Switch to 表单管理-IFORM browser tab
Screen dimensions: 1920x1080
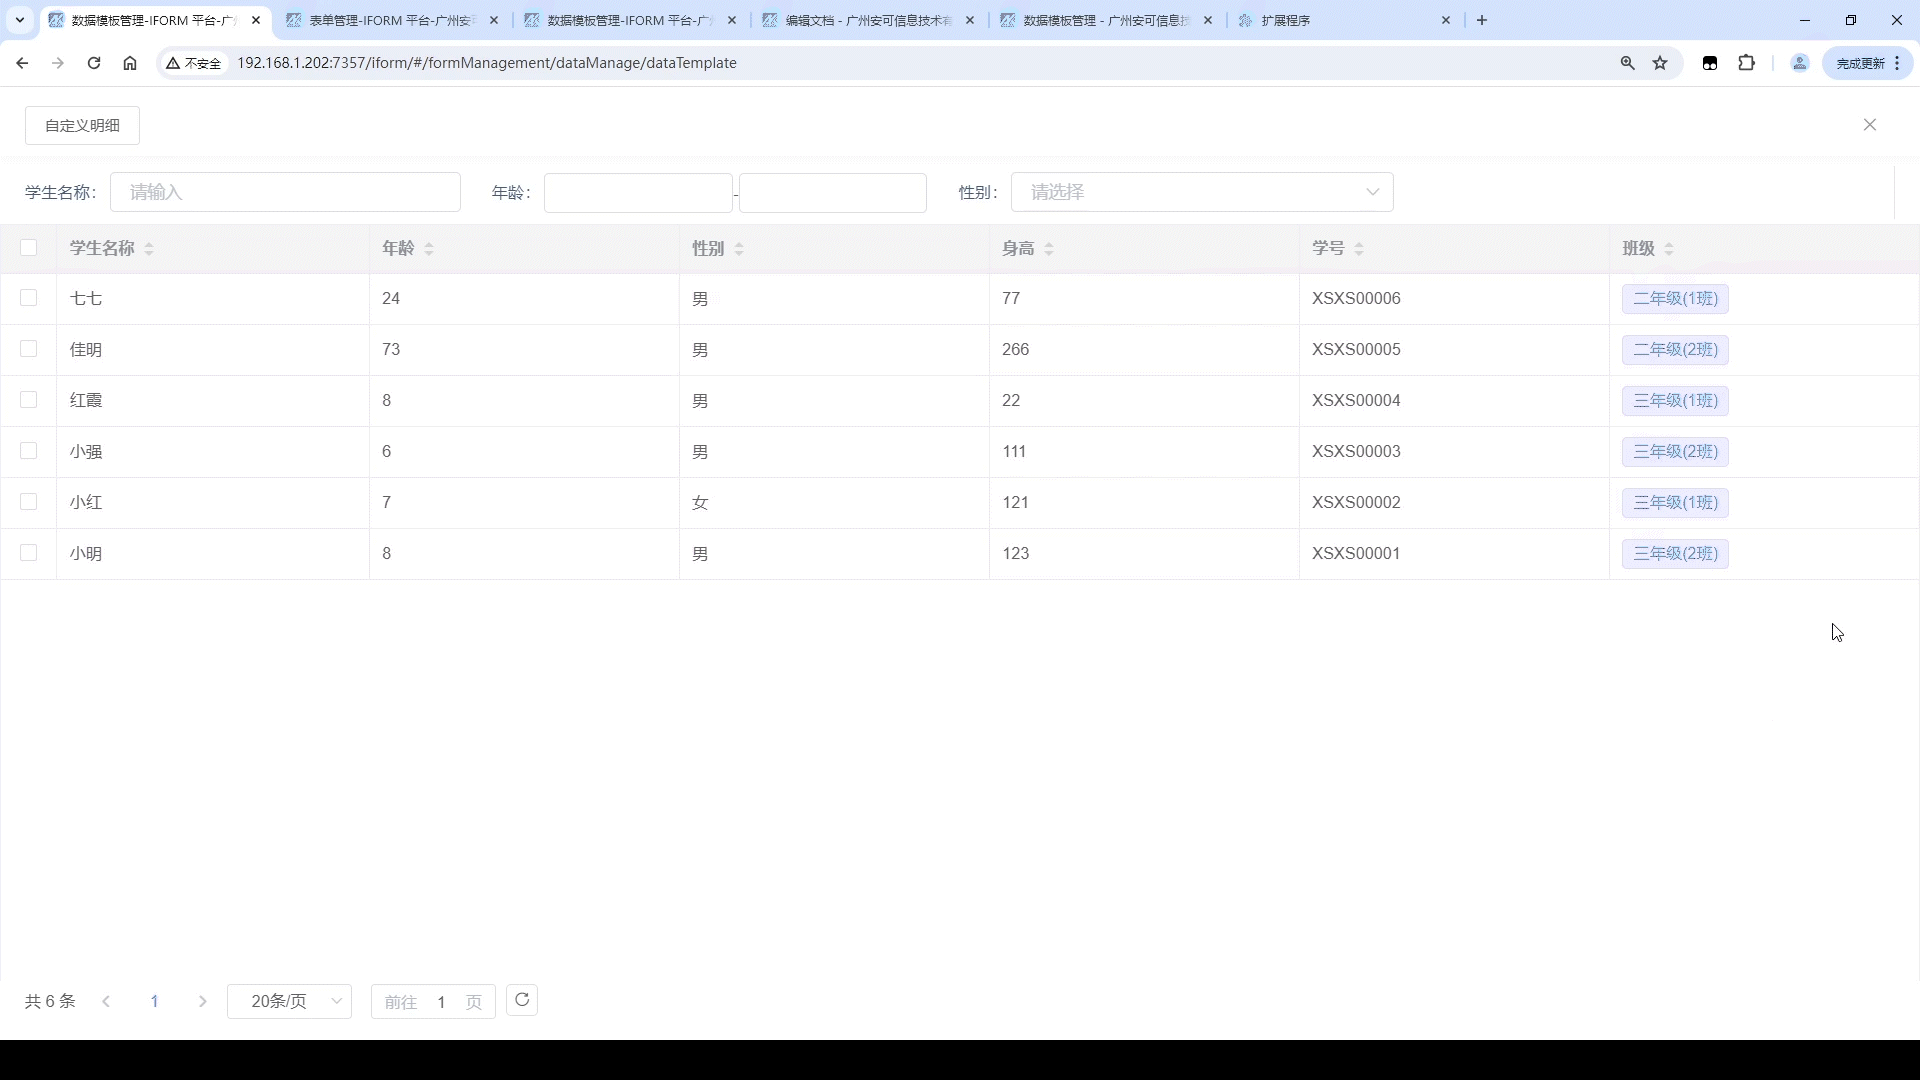390,20
